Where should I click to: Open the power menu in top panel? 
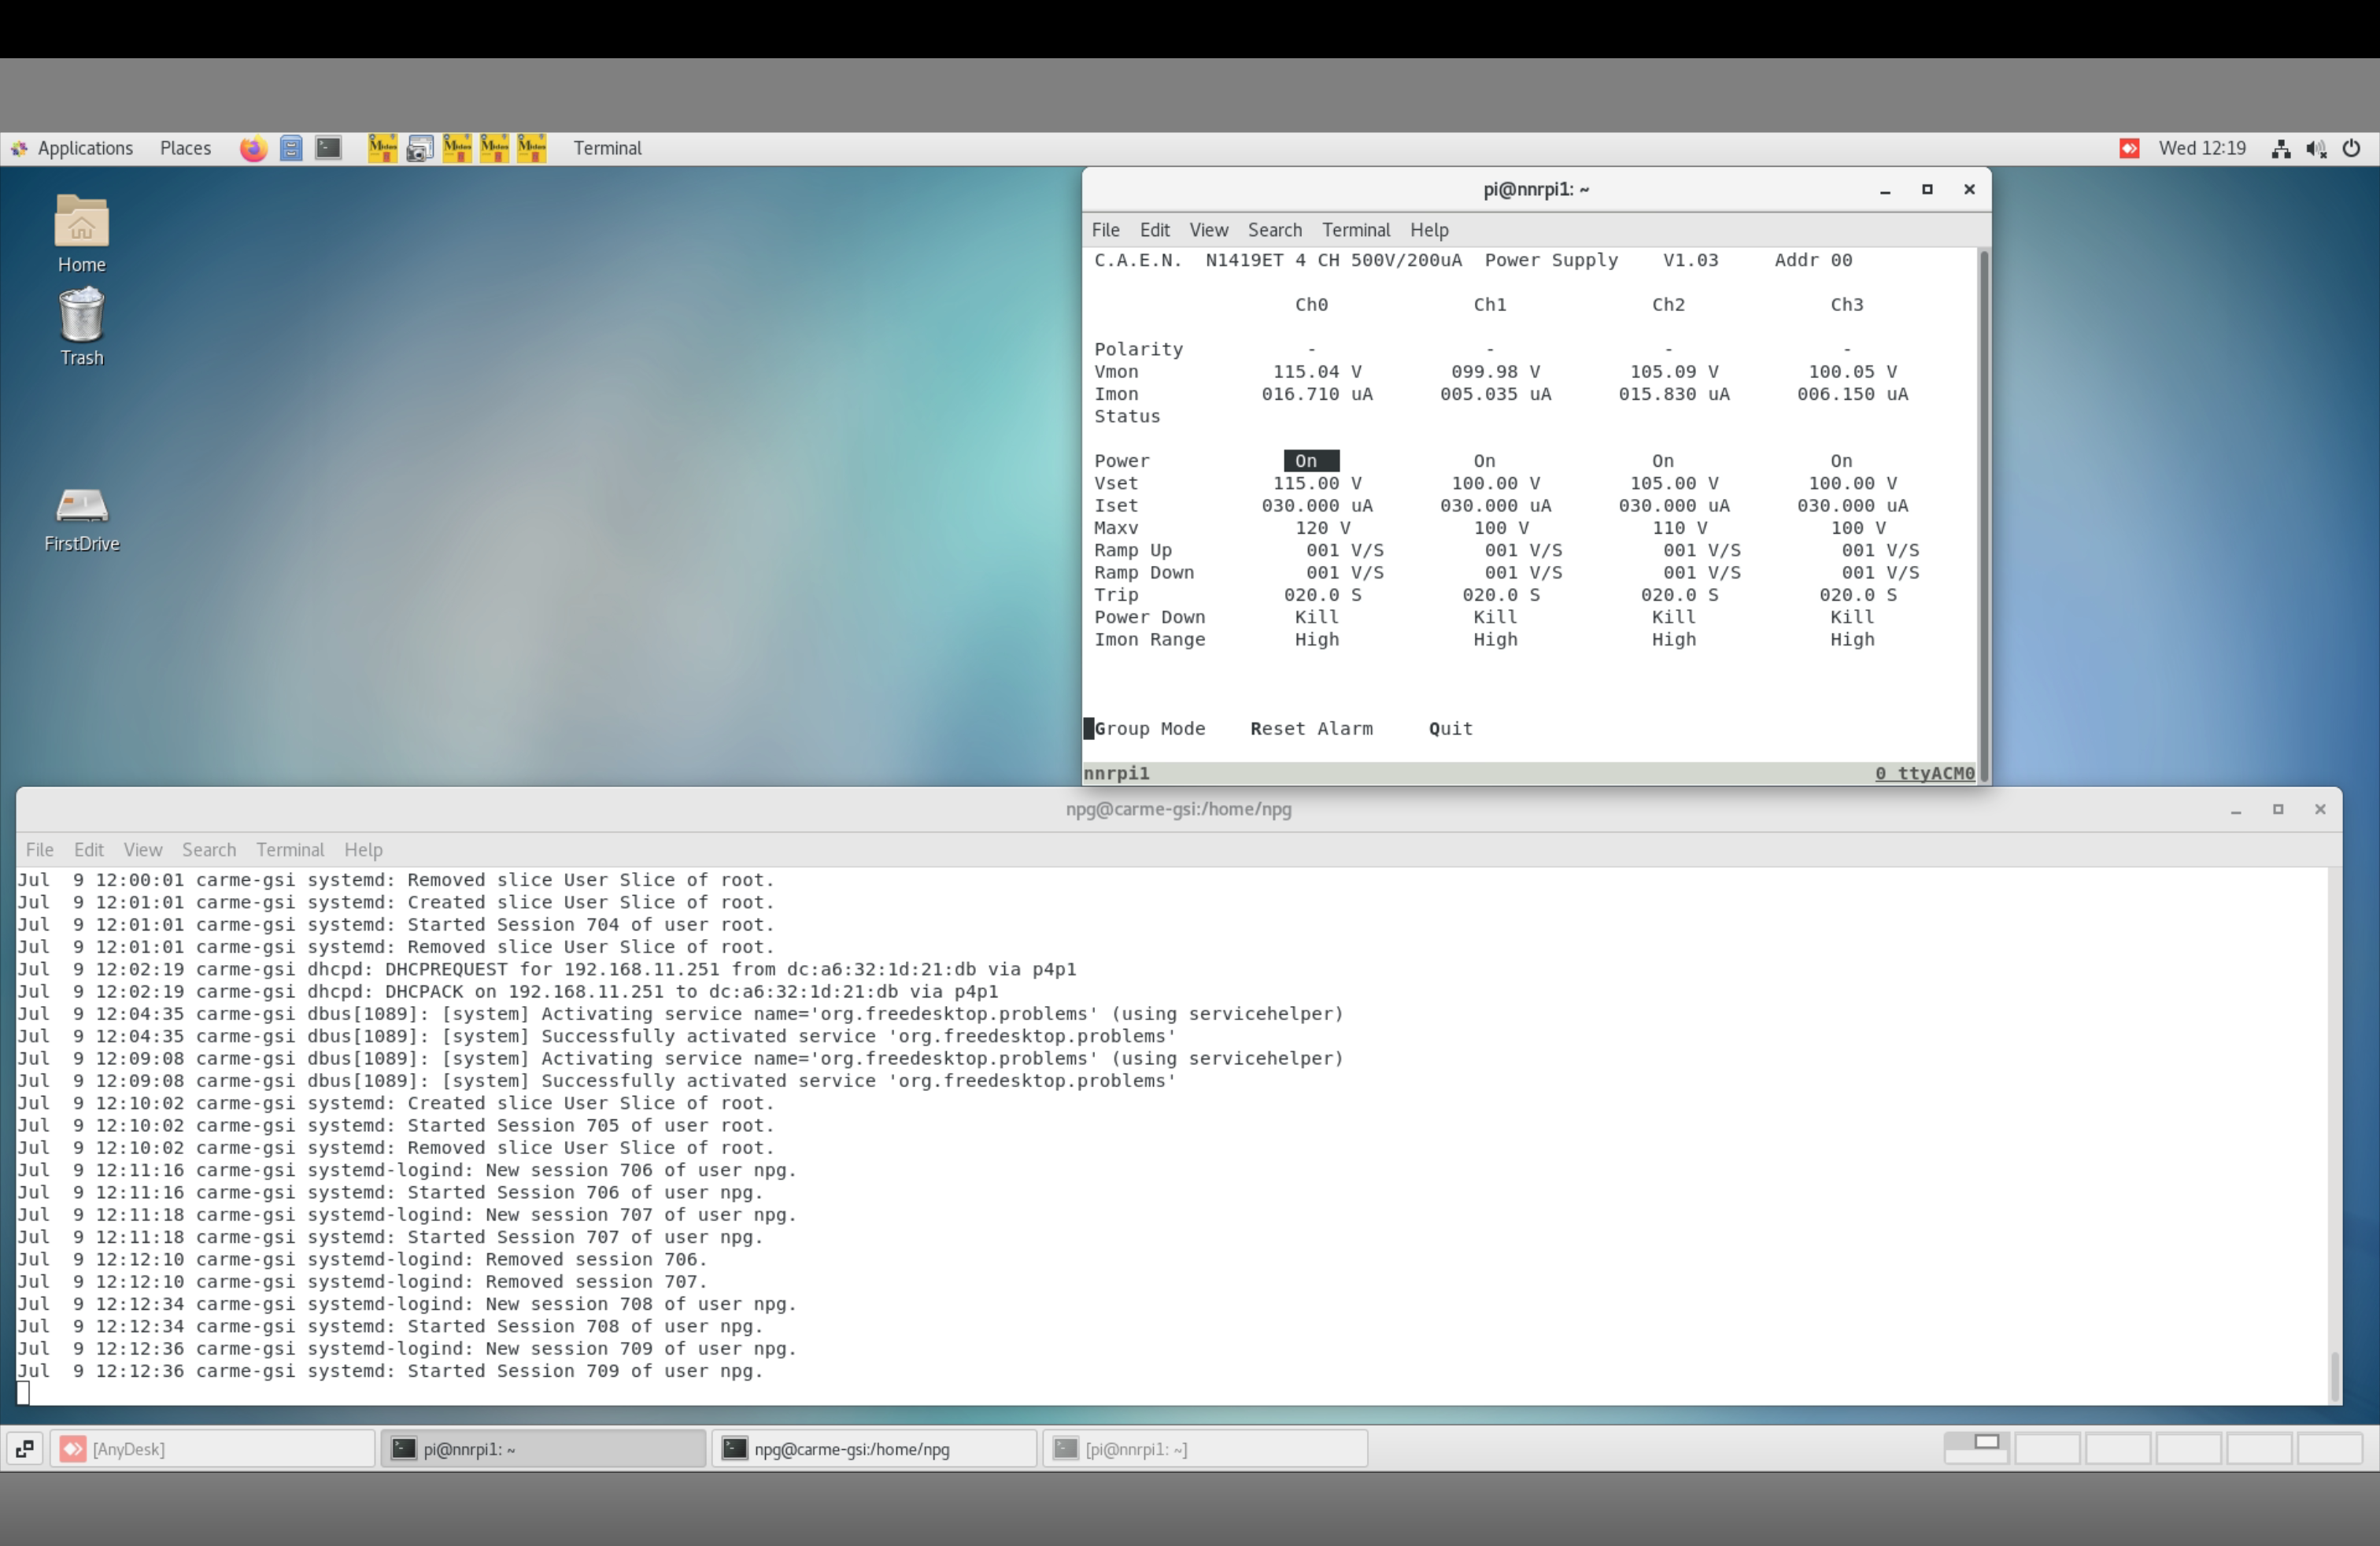click(2351, 149)
